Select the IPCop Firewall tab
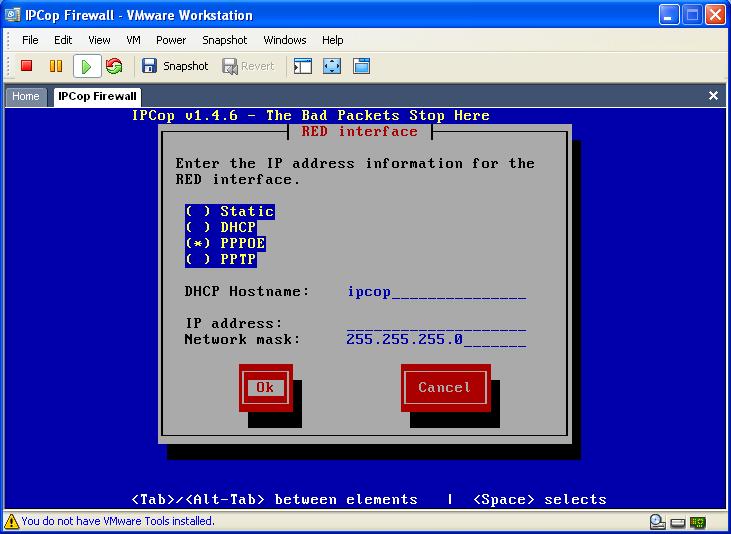Viewport: 731px width, 534px height. pos(97,97)
